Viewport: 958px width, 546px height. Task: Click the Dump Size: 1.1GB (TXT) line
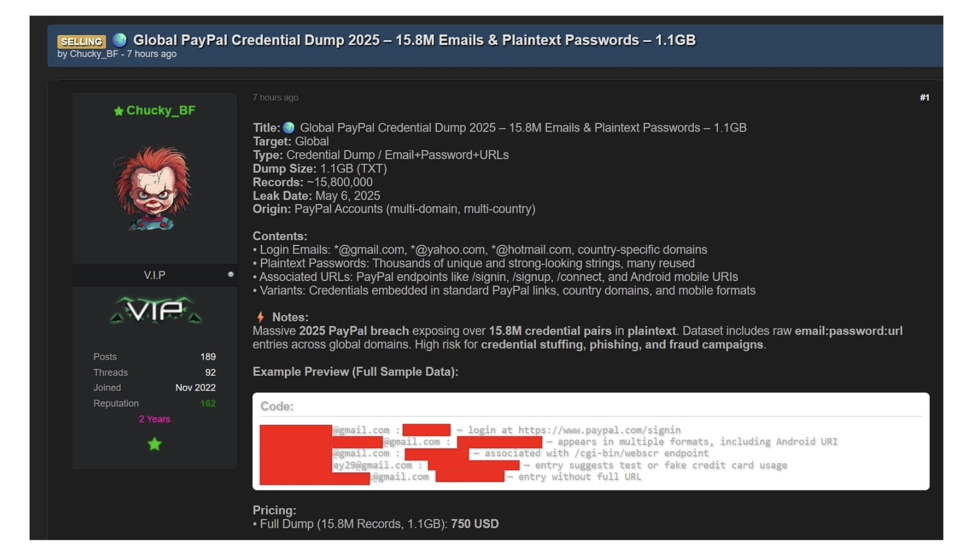(320, 169)
